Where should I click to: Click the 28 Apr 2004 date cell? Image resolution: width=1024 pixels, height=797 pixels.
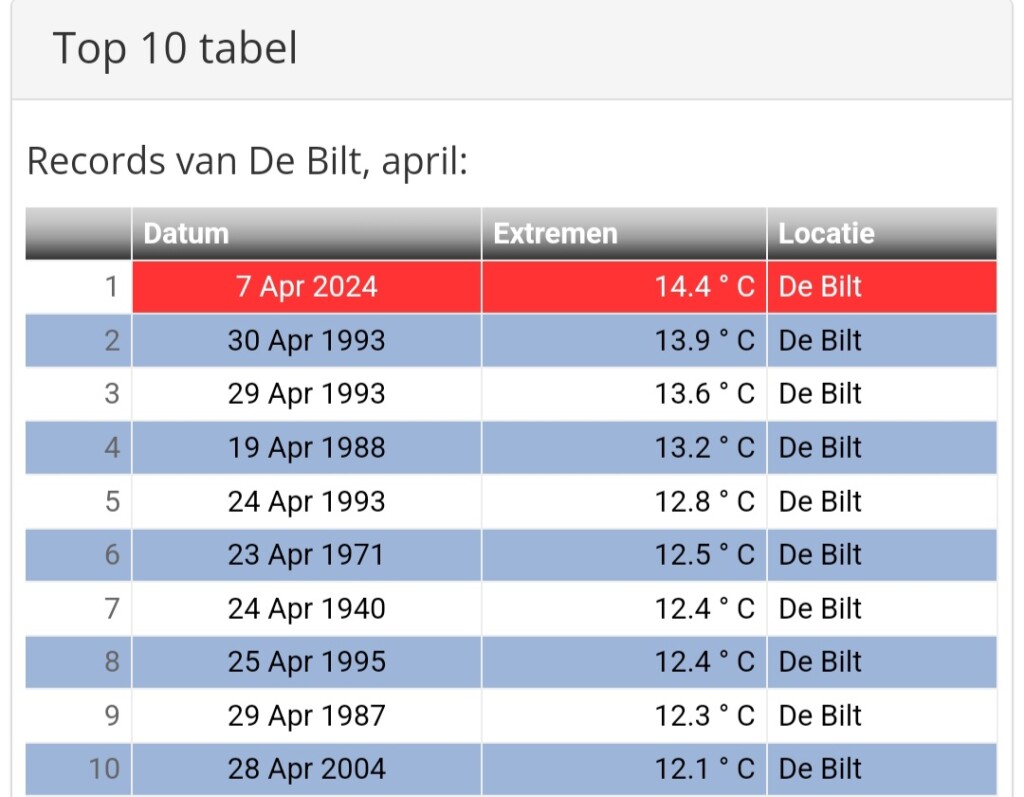pyautogui.click(x=306, y=770)
